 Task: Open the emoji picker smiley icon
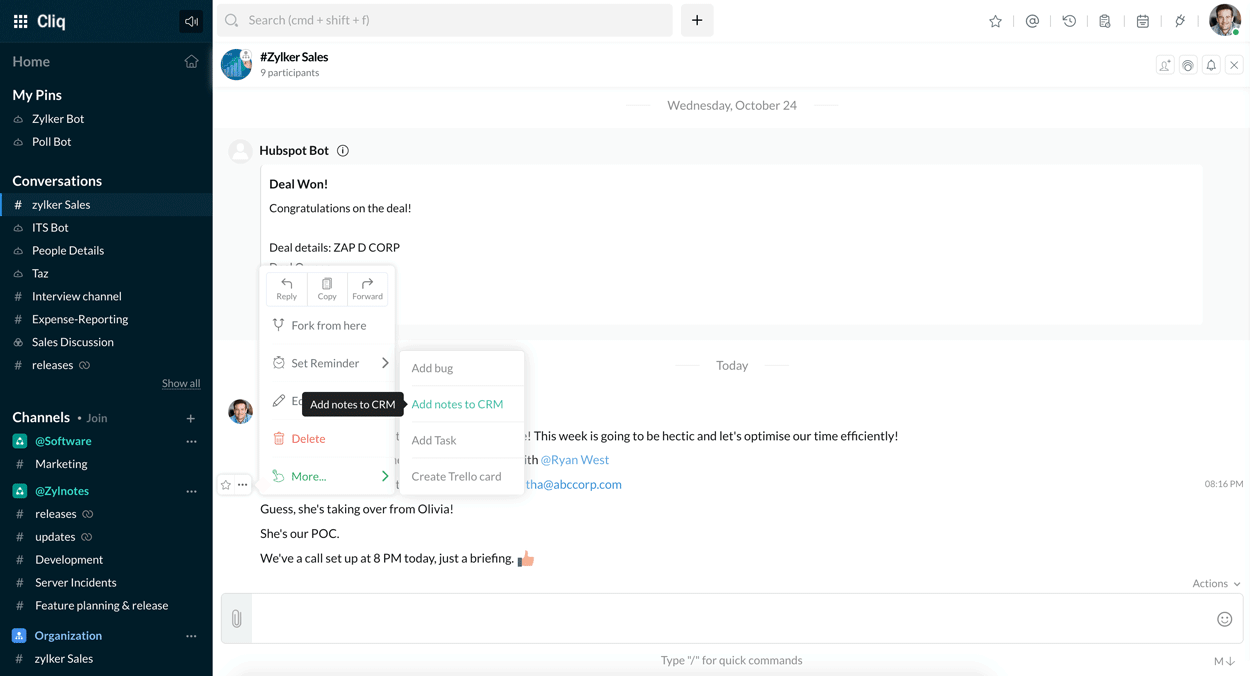coord(1224,619)
